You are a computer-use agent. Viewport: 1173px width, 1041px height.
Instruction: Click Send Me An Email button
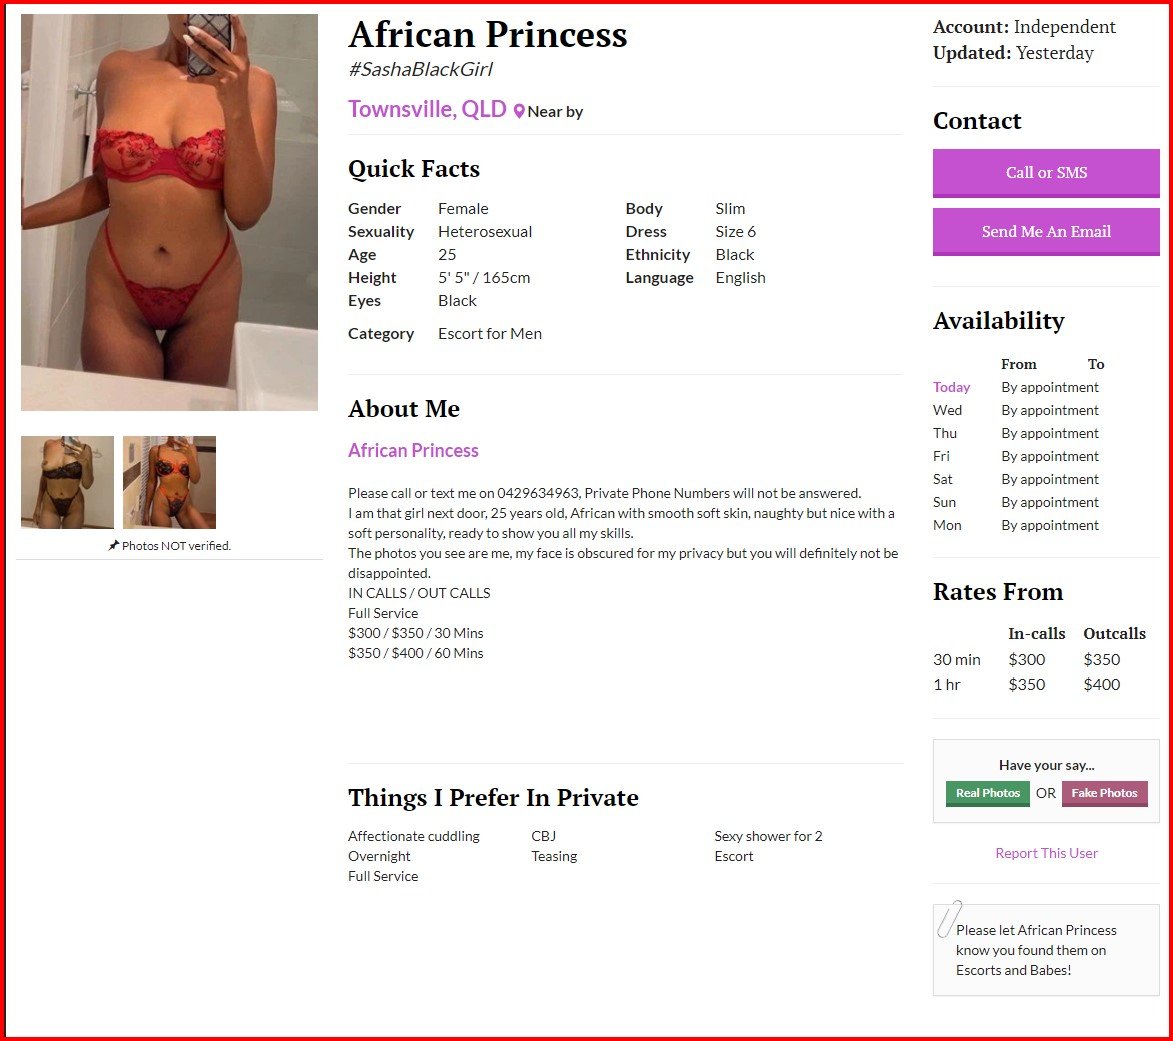tap(1046, 232)
